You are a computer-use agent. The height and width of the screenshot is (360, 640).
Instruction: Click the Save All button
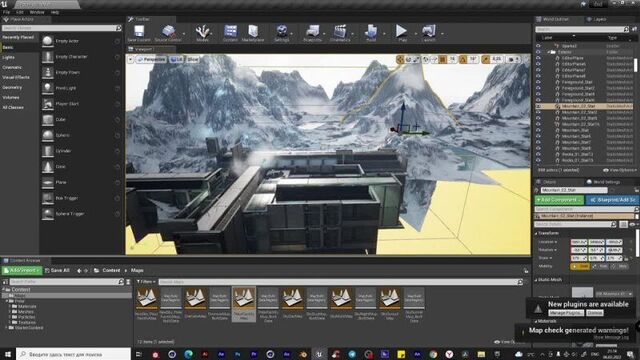(57, 270)
